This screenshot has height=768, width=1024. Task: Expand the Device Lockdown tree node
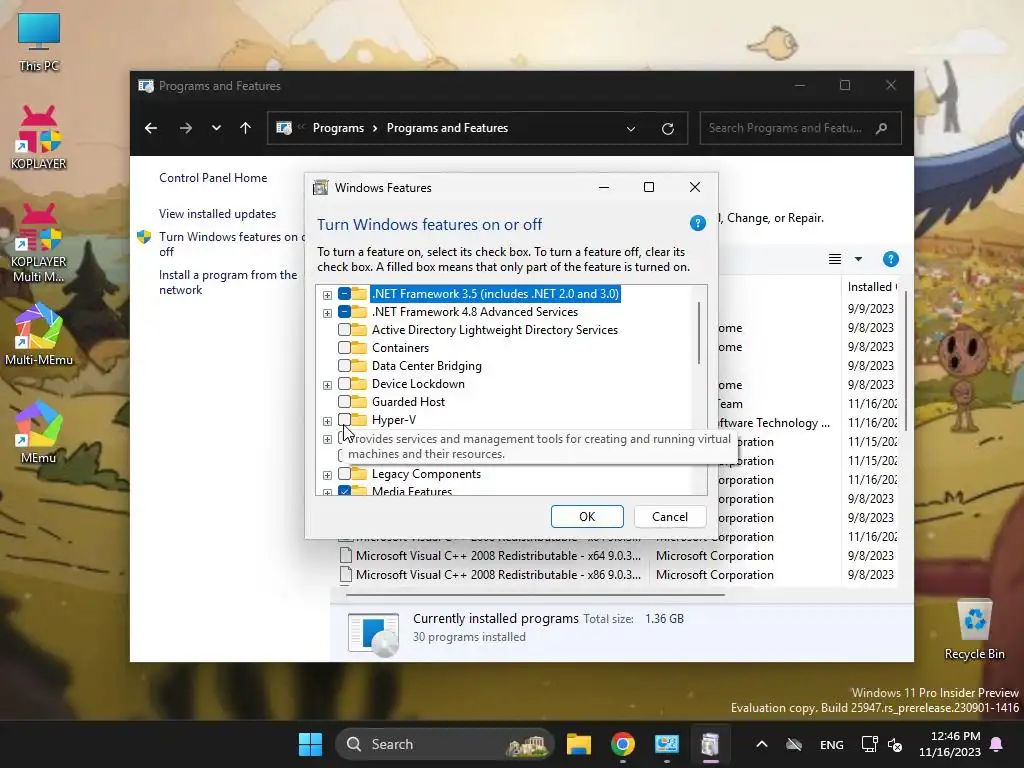point(327,385)
